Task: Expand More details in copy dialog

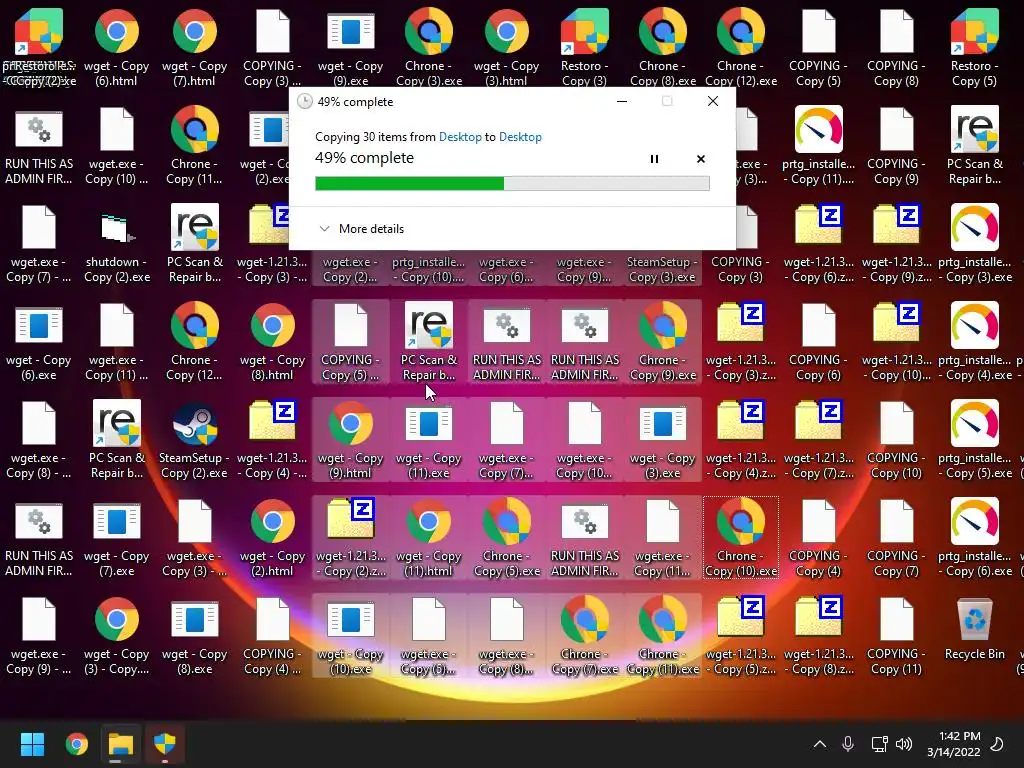Action: (361, 229)
